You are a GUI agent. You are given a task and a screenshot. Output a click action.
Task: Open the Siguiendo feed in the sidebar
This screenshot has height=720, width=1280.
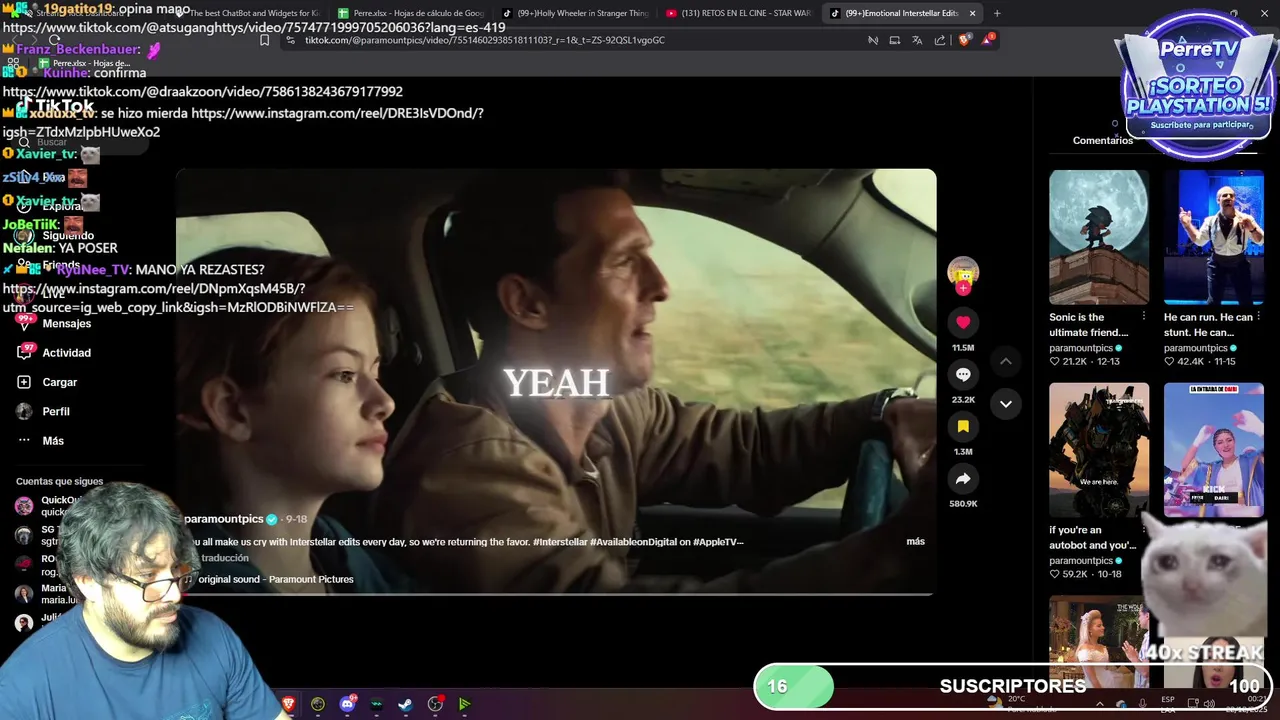coord(67,236)
